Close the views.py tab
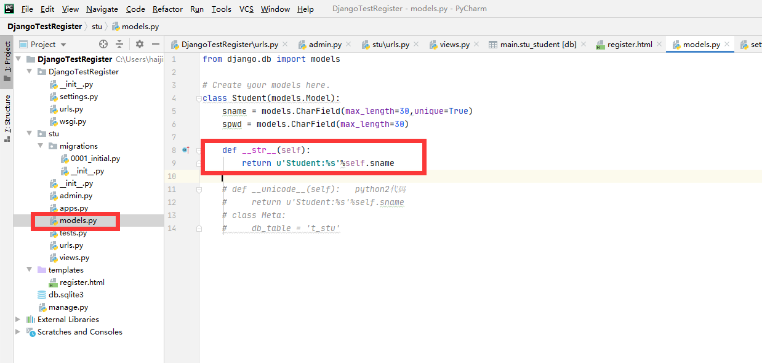762x363 pixels. pos(475,44)
